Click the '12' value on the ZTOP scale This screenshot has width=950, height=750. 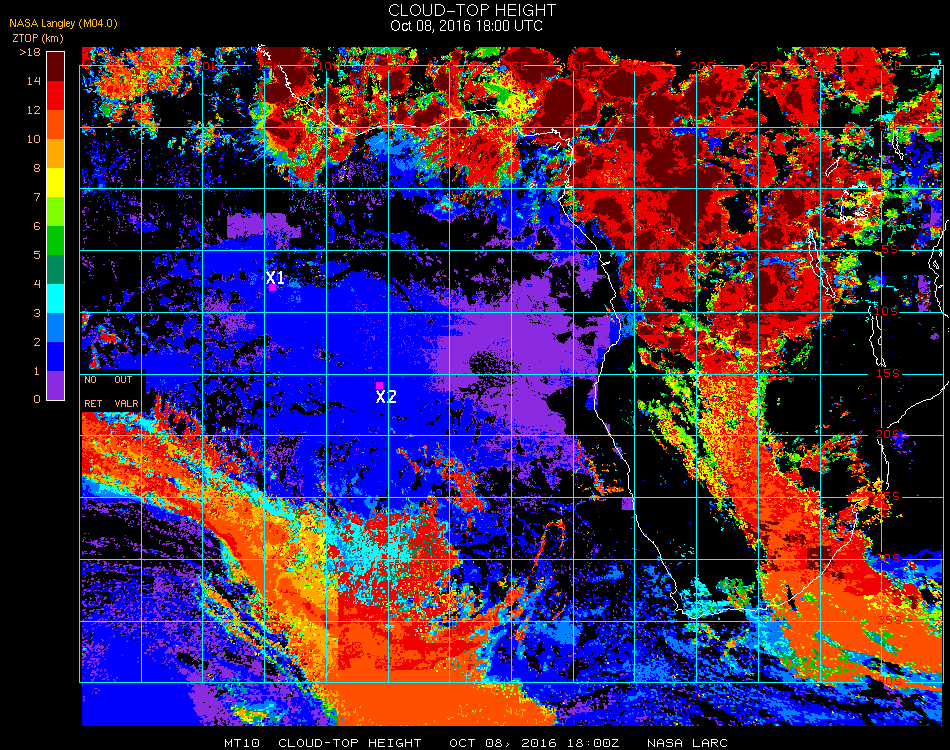point(33,110)
